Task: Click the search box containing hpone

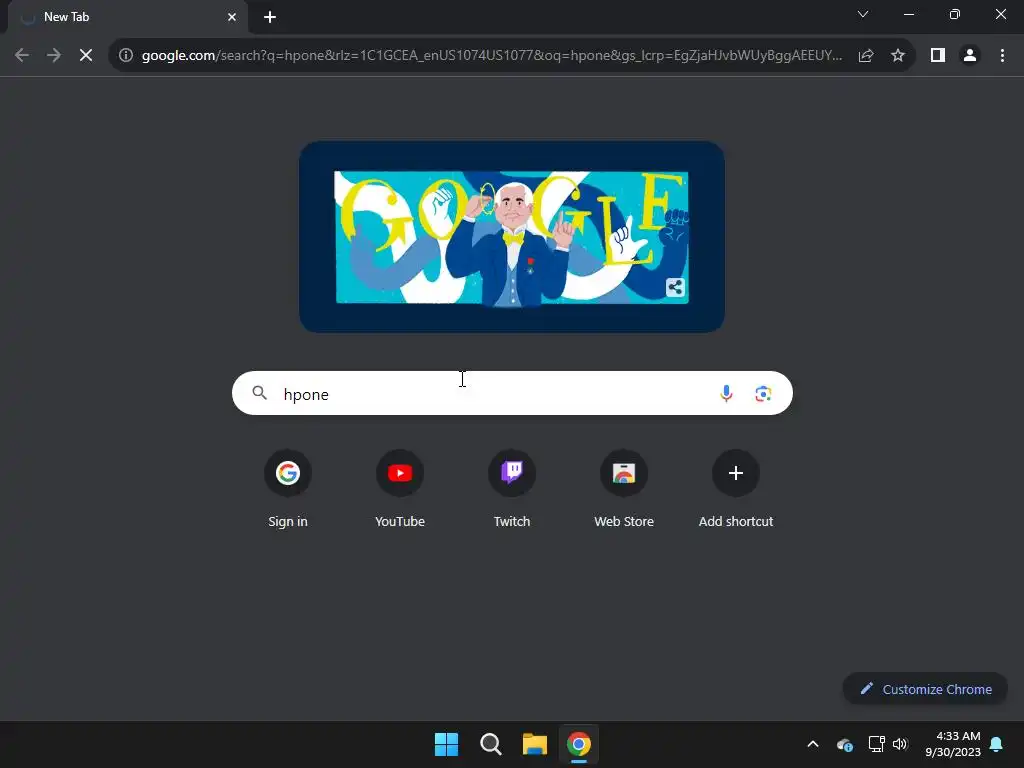Action: click(512, 393)
